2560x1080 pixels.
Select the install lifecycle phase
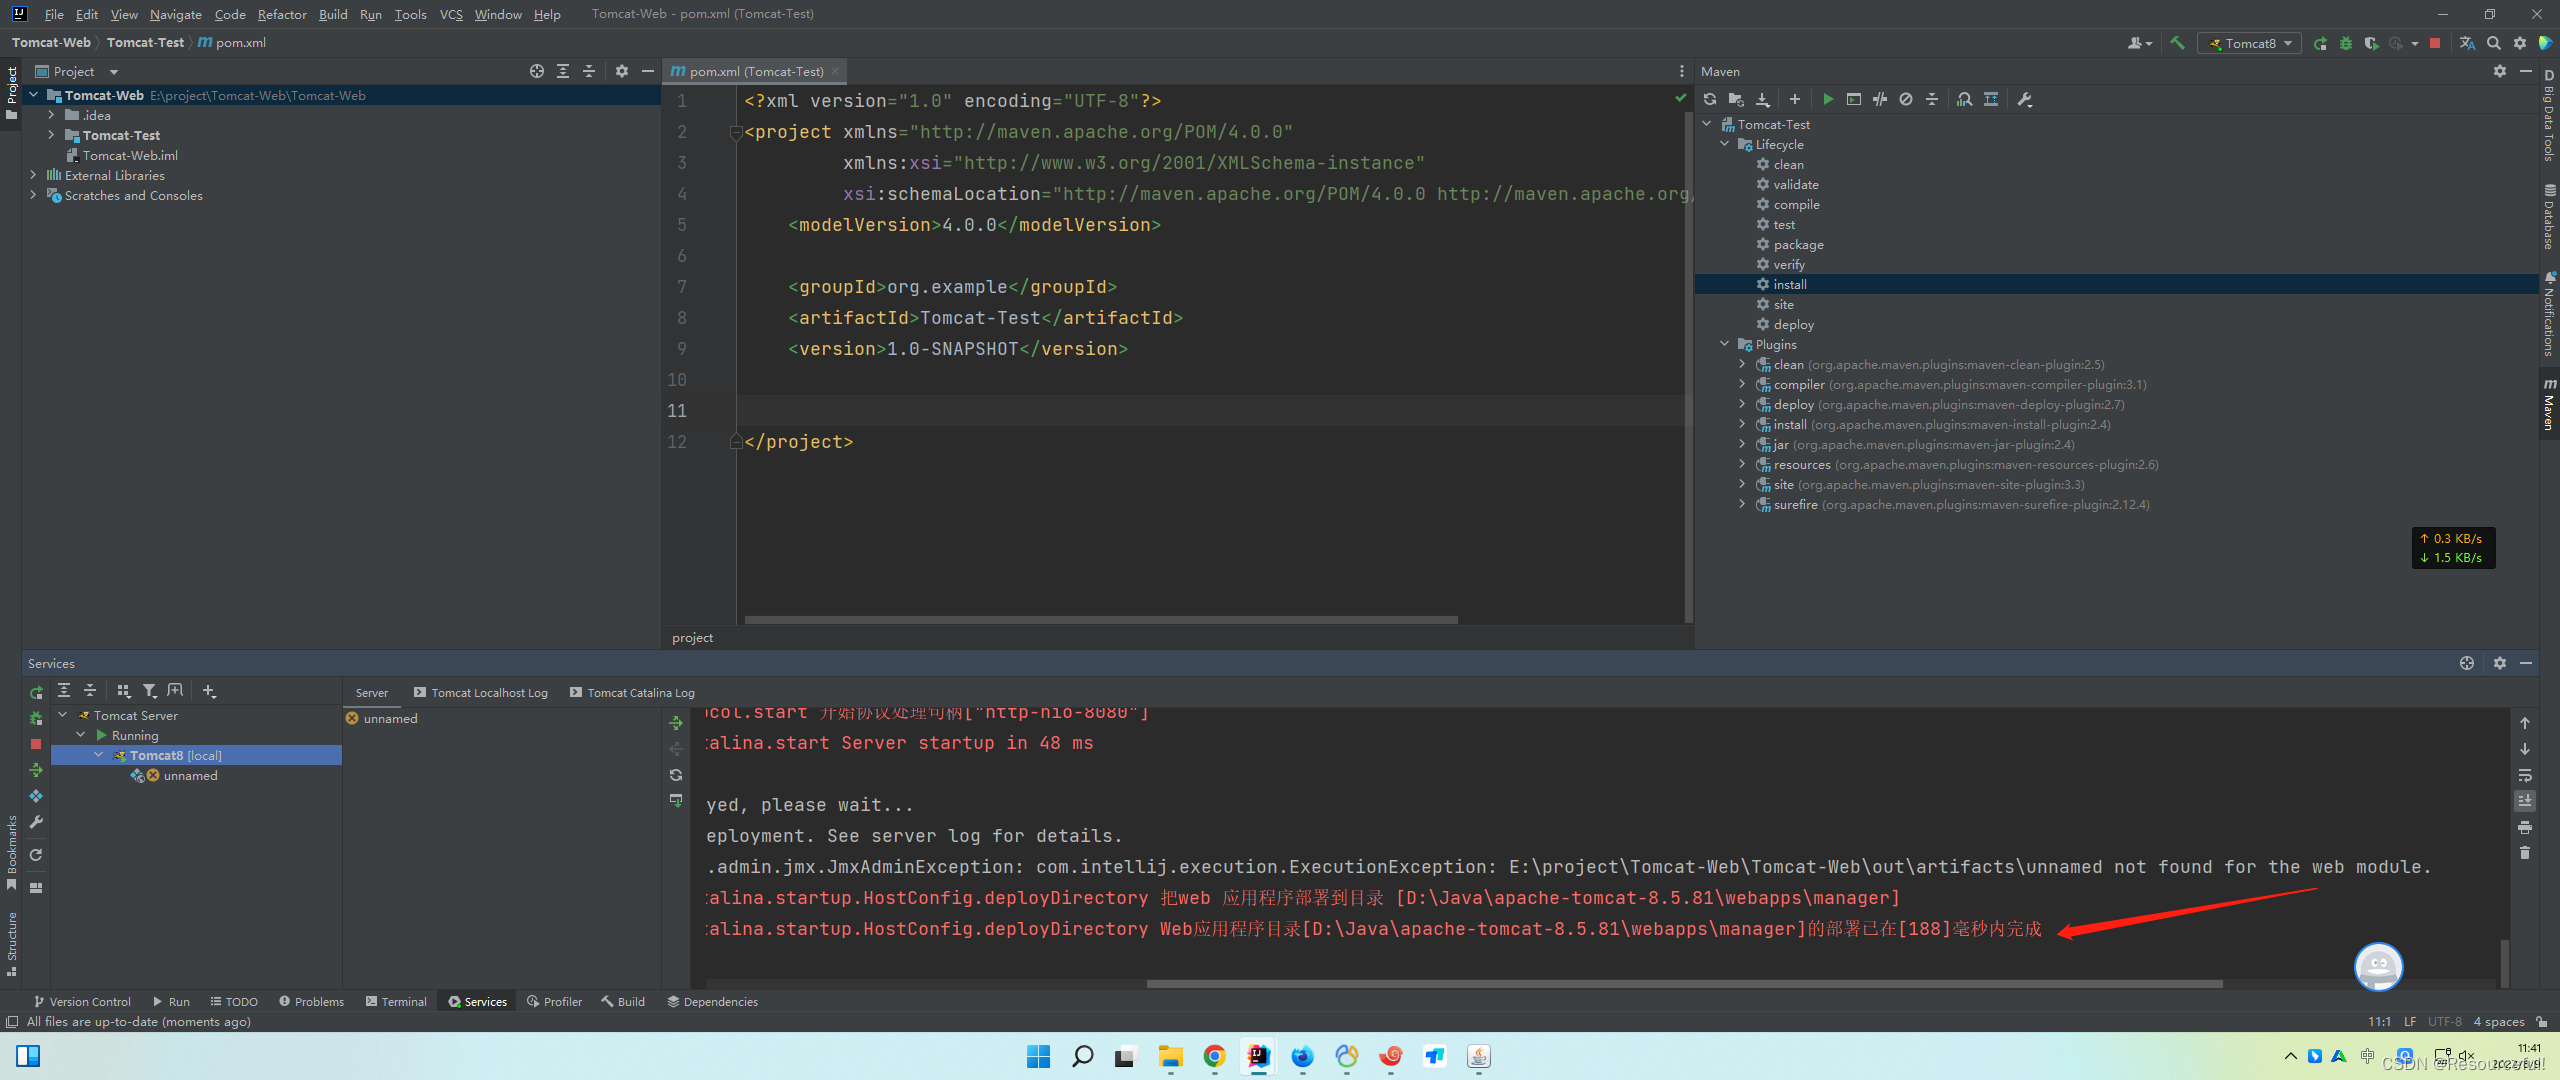click(x=2116, y=284)
